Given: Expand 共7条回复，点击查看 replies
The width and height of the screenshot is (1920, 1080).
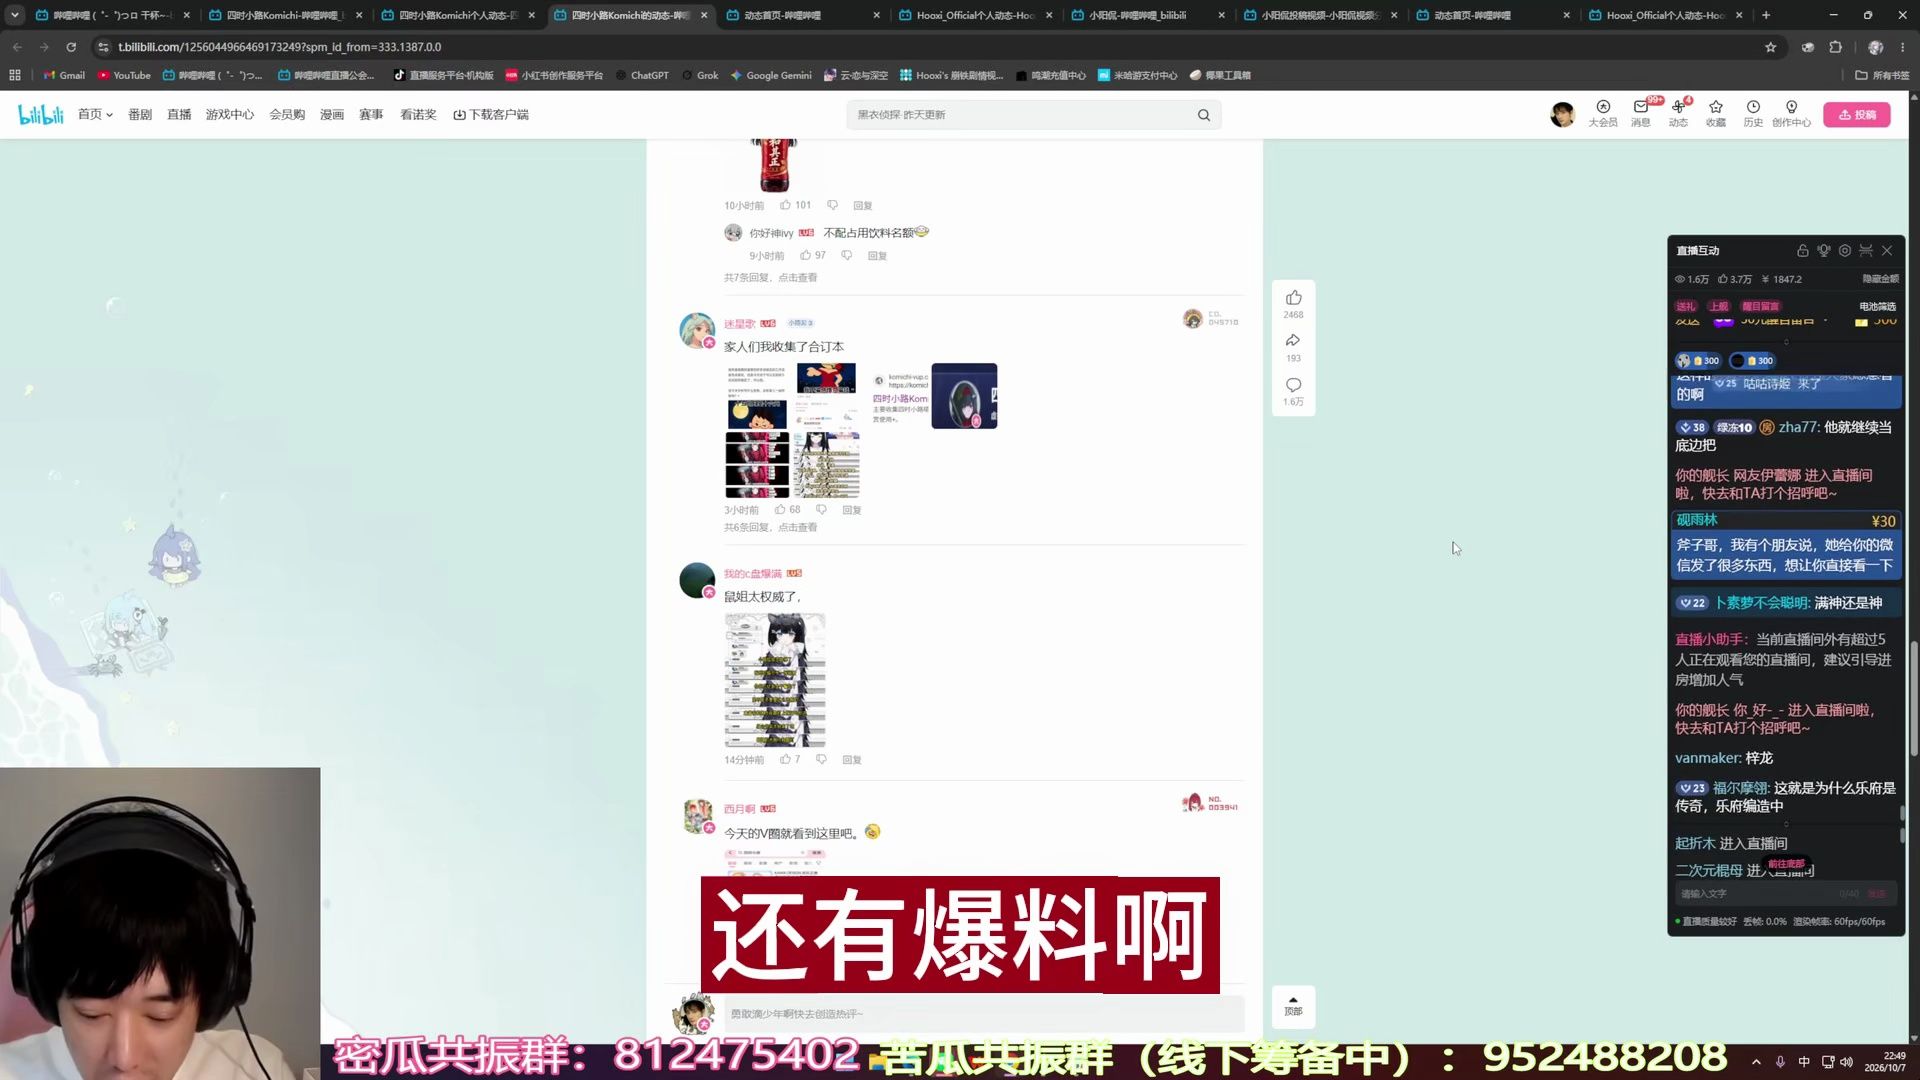Looking at the screenshot, I should [770, 278].
